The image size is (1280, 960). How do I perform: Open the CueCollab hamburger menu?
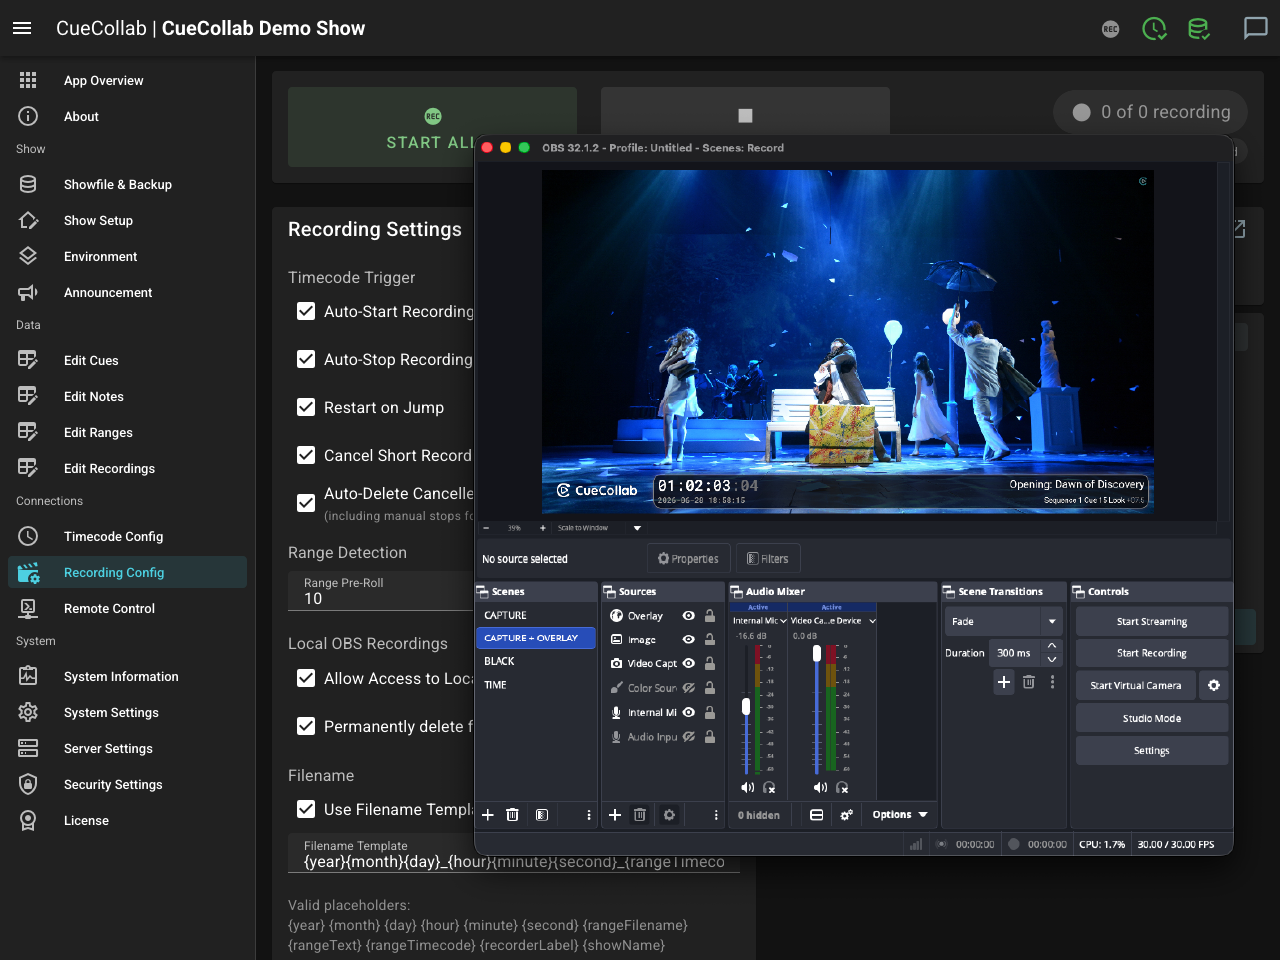click(22, 28)
